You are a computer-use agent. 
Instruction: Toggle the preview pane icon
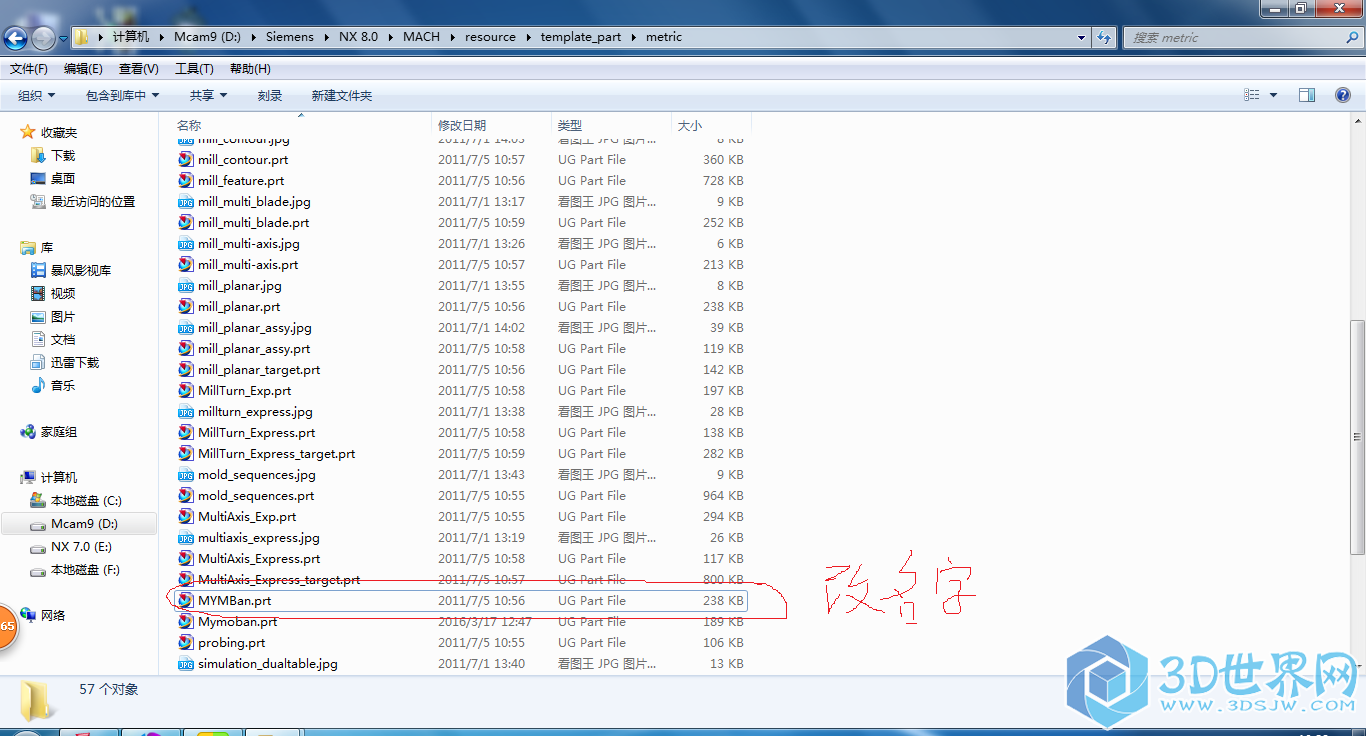pyautogui.click(x=1307, y=95)
